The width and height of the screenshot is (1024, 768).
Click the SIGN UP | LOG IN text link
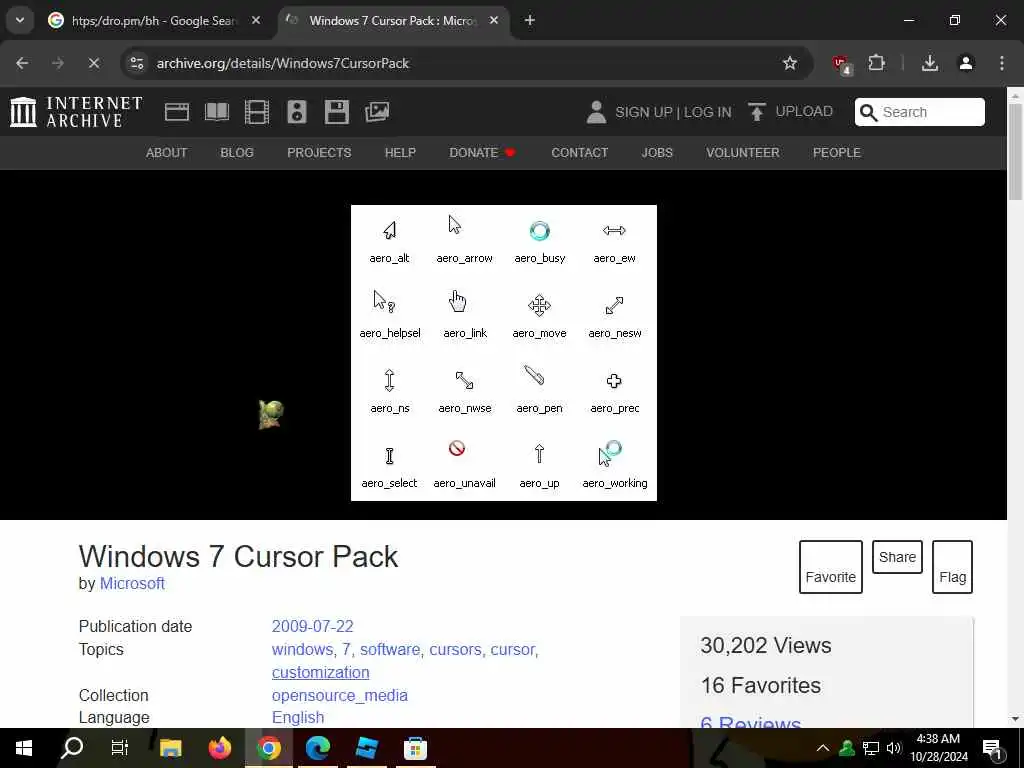[673, 112]
